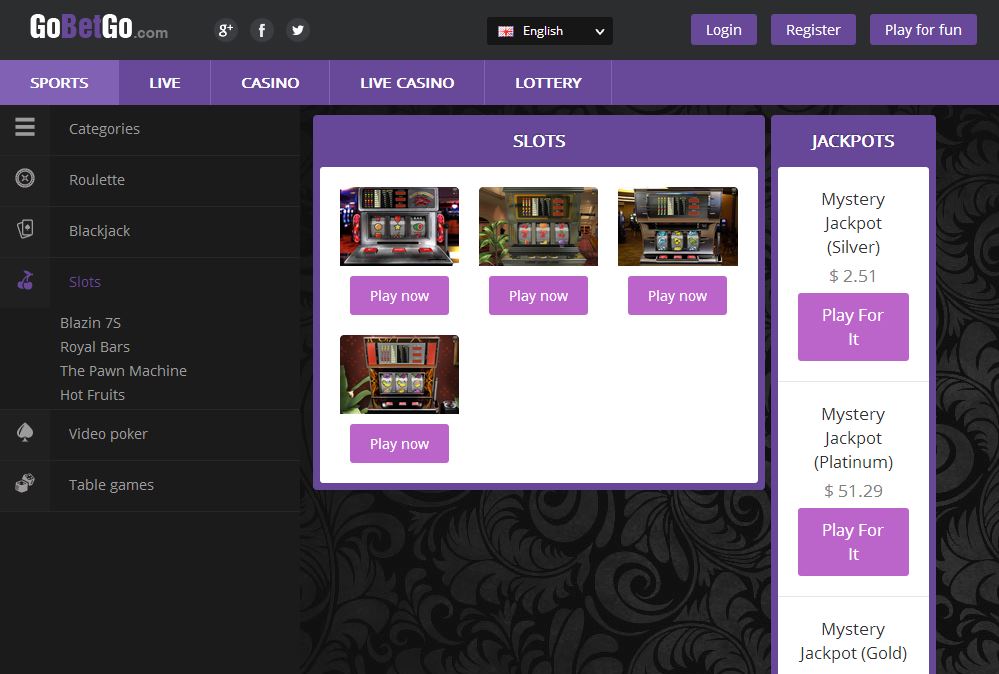Switch to the LIVE tab
999x674 pixels.
point(164,83)
